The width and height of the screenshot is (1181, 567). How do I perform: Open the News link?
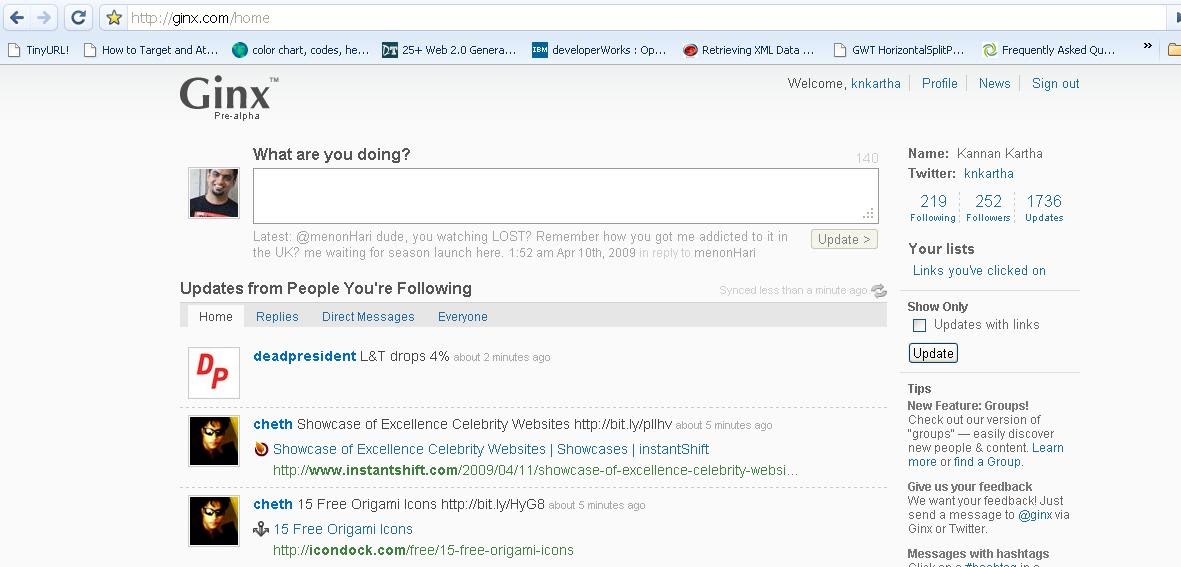(x=994, y=84)
